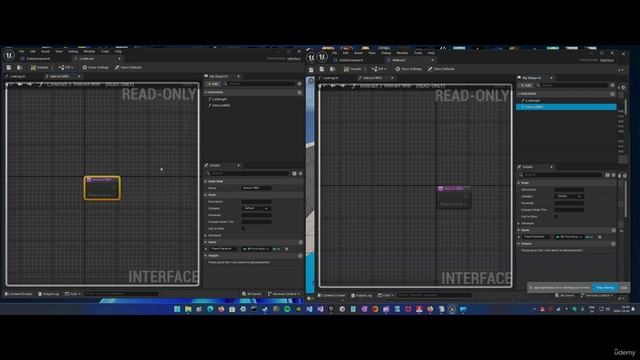Open Window menu in right window
640x360 pixels.
[x=402, y=53]
